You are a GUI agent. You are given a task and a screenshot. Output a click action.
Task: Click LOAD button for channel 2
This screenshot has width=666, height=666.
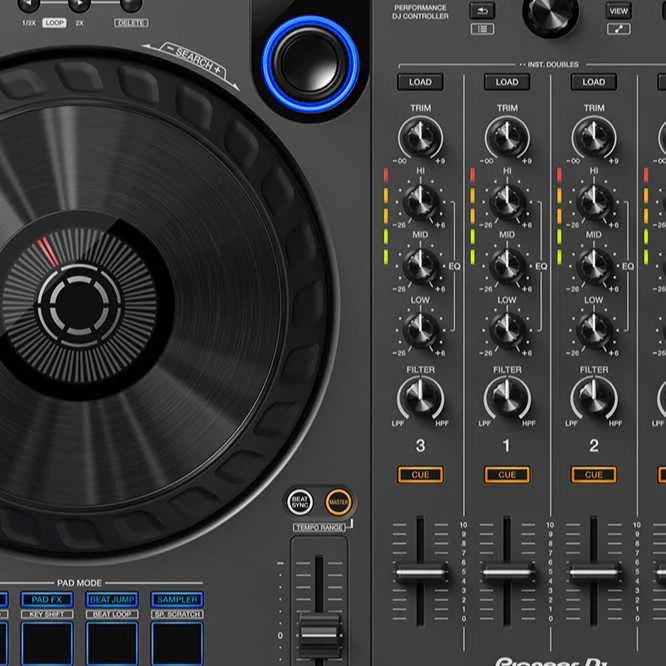click(x=593, y=82)
